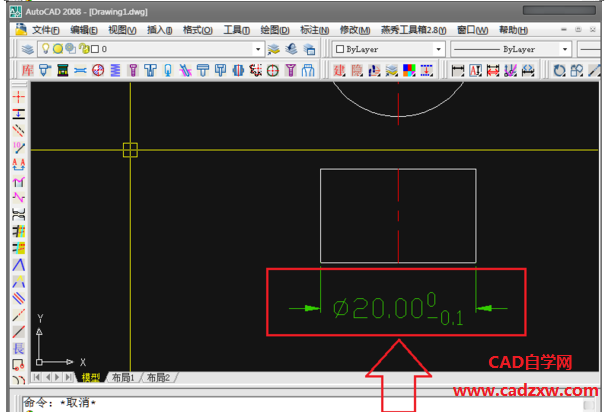Screen dimensions: 607x414
Task: Click the magenta zigzag line icon
Action: [x=19, y=198]
